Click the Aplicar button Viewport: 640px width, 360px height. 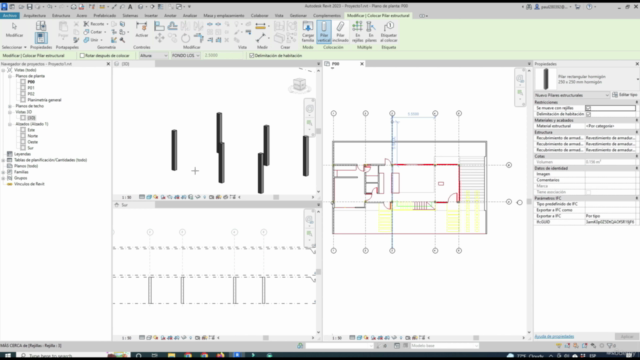click(x=627, y=336)
